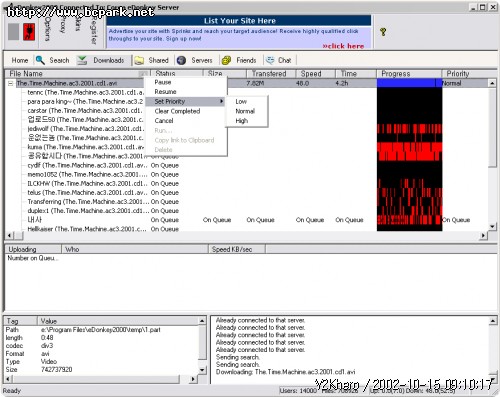
Task: Click the Downloads green arrow icon
Action: point(82,60)
